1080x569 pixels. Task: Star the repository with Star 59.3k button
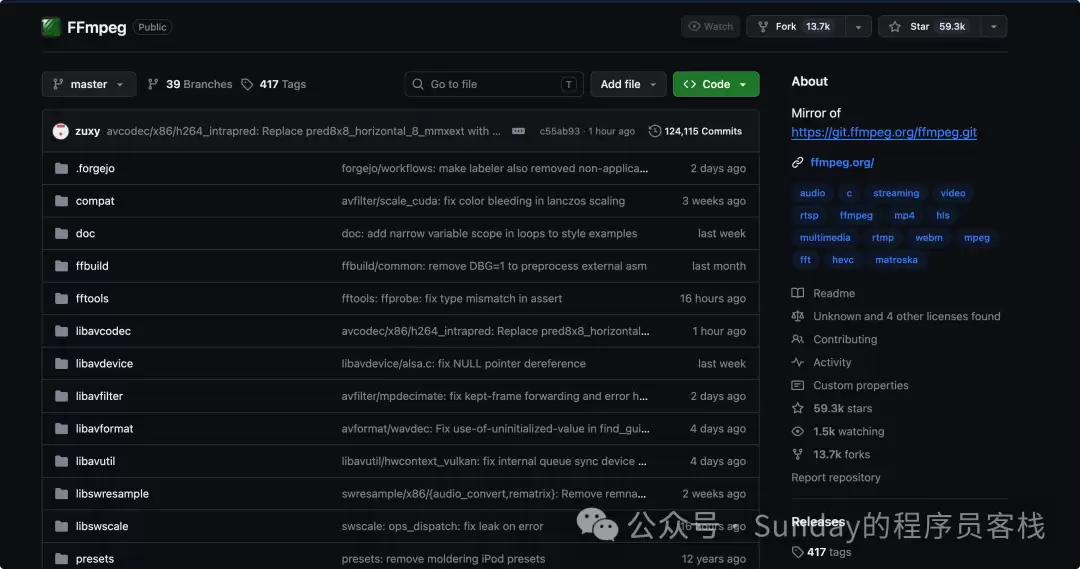[929, 27]
